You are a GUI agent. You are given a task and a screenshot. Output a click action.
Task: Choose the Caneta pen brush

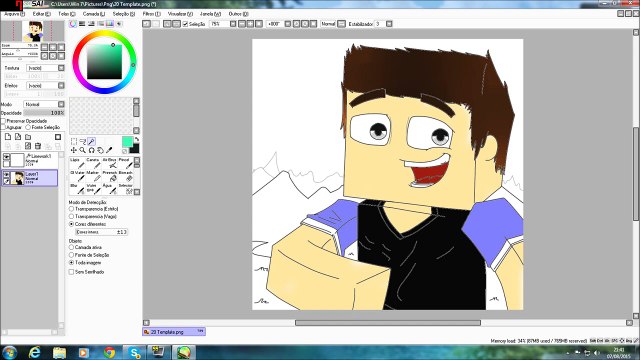93,163
